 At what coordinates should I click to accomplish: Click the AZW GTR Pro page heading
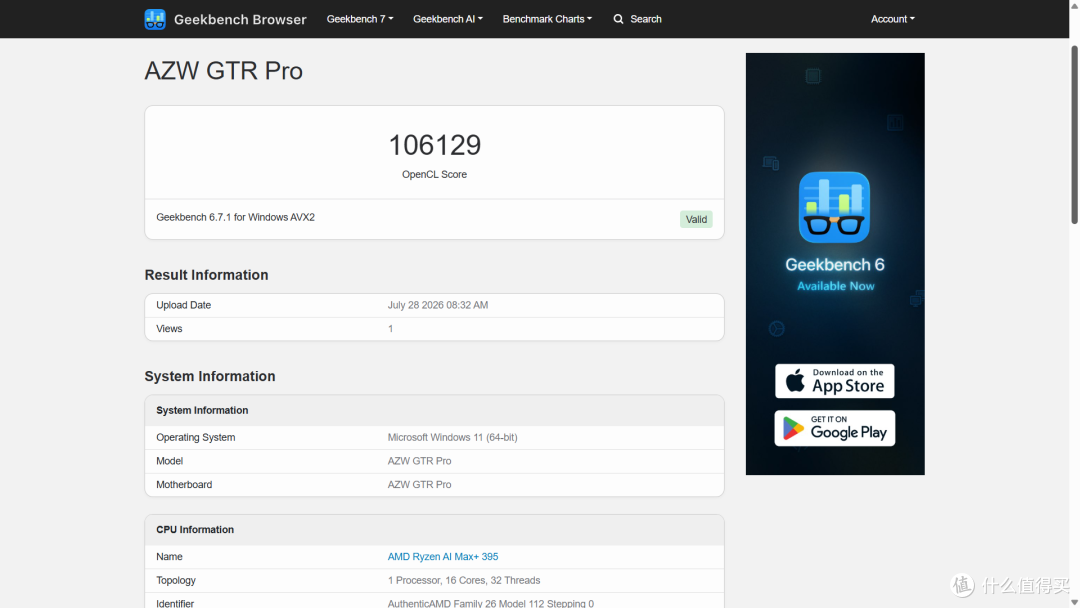(x=223, y=71)
